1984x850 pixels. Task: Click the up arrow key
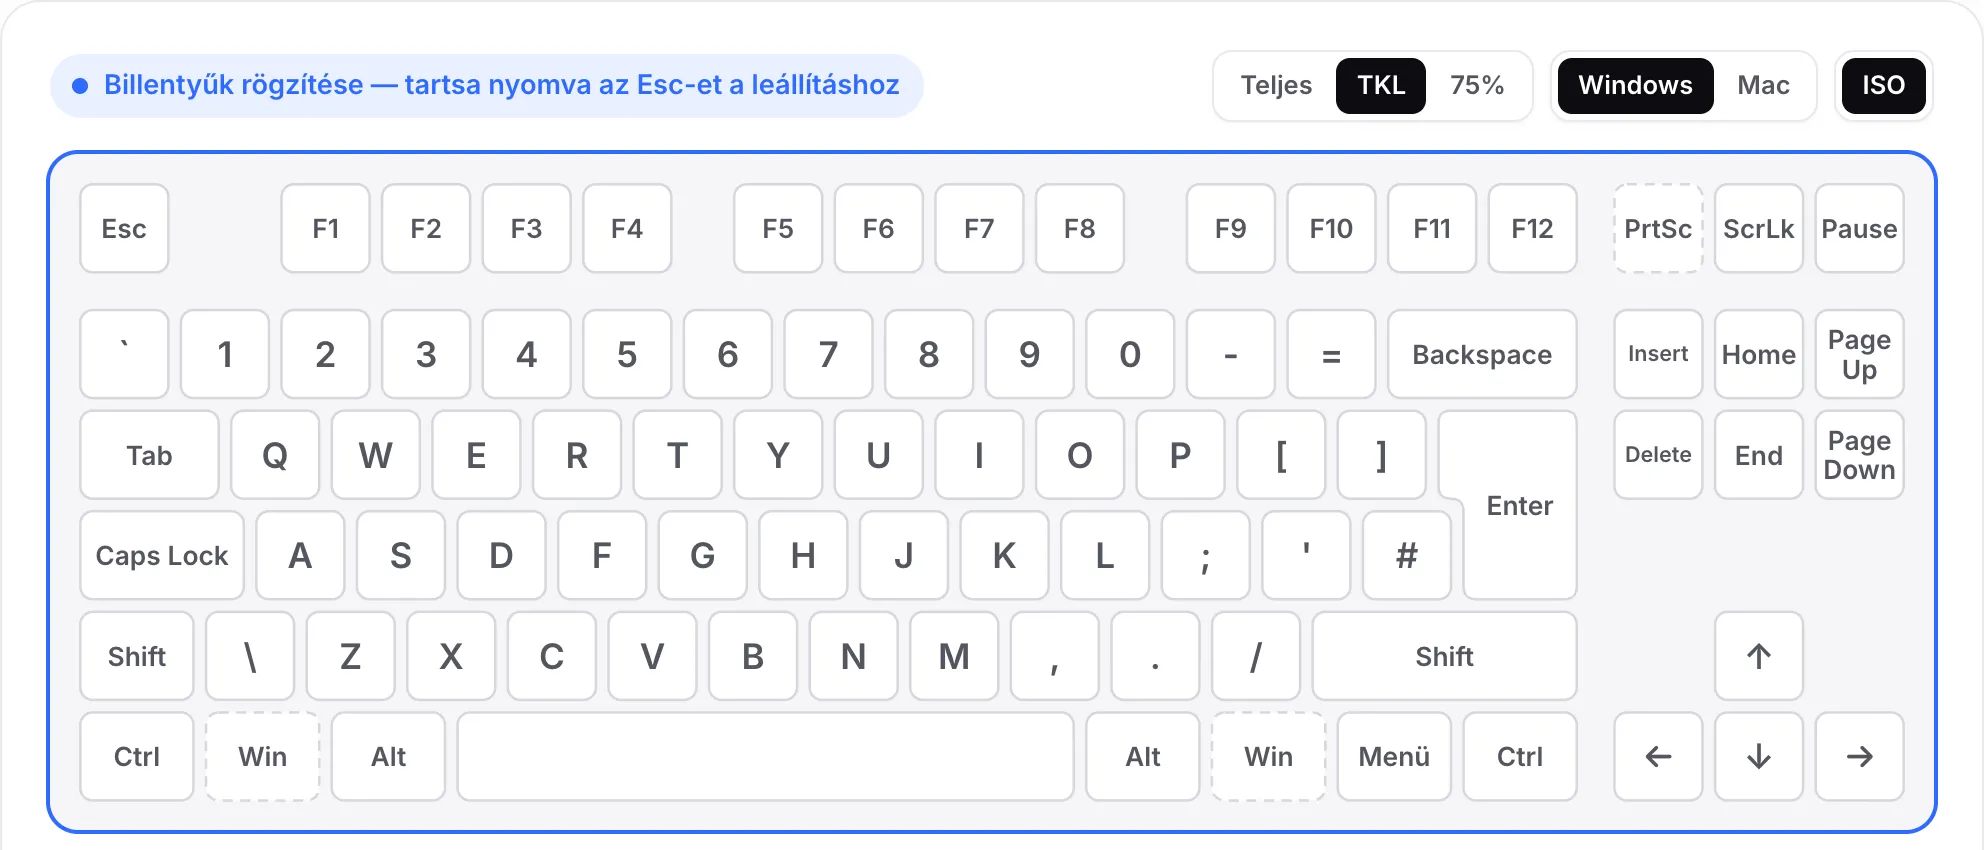click(1758, 656)
